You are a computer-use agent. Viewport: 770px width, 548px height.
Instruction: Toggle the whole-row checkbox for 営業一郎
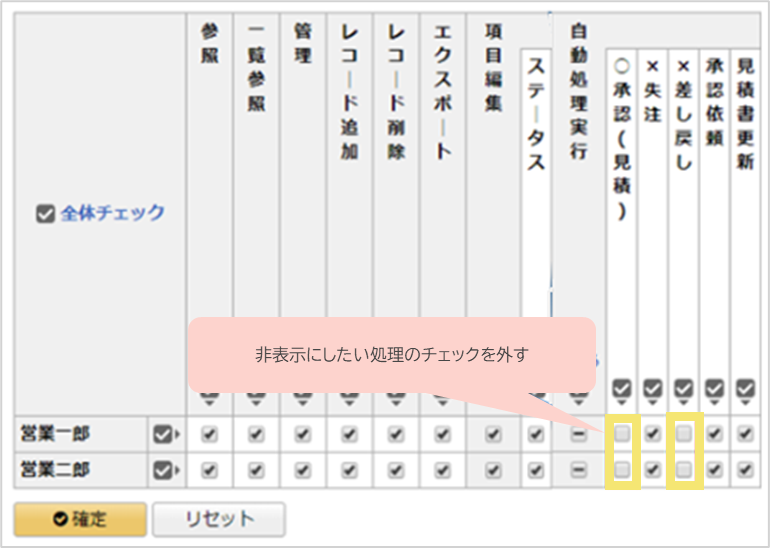click(163, 434)
